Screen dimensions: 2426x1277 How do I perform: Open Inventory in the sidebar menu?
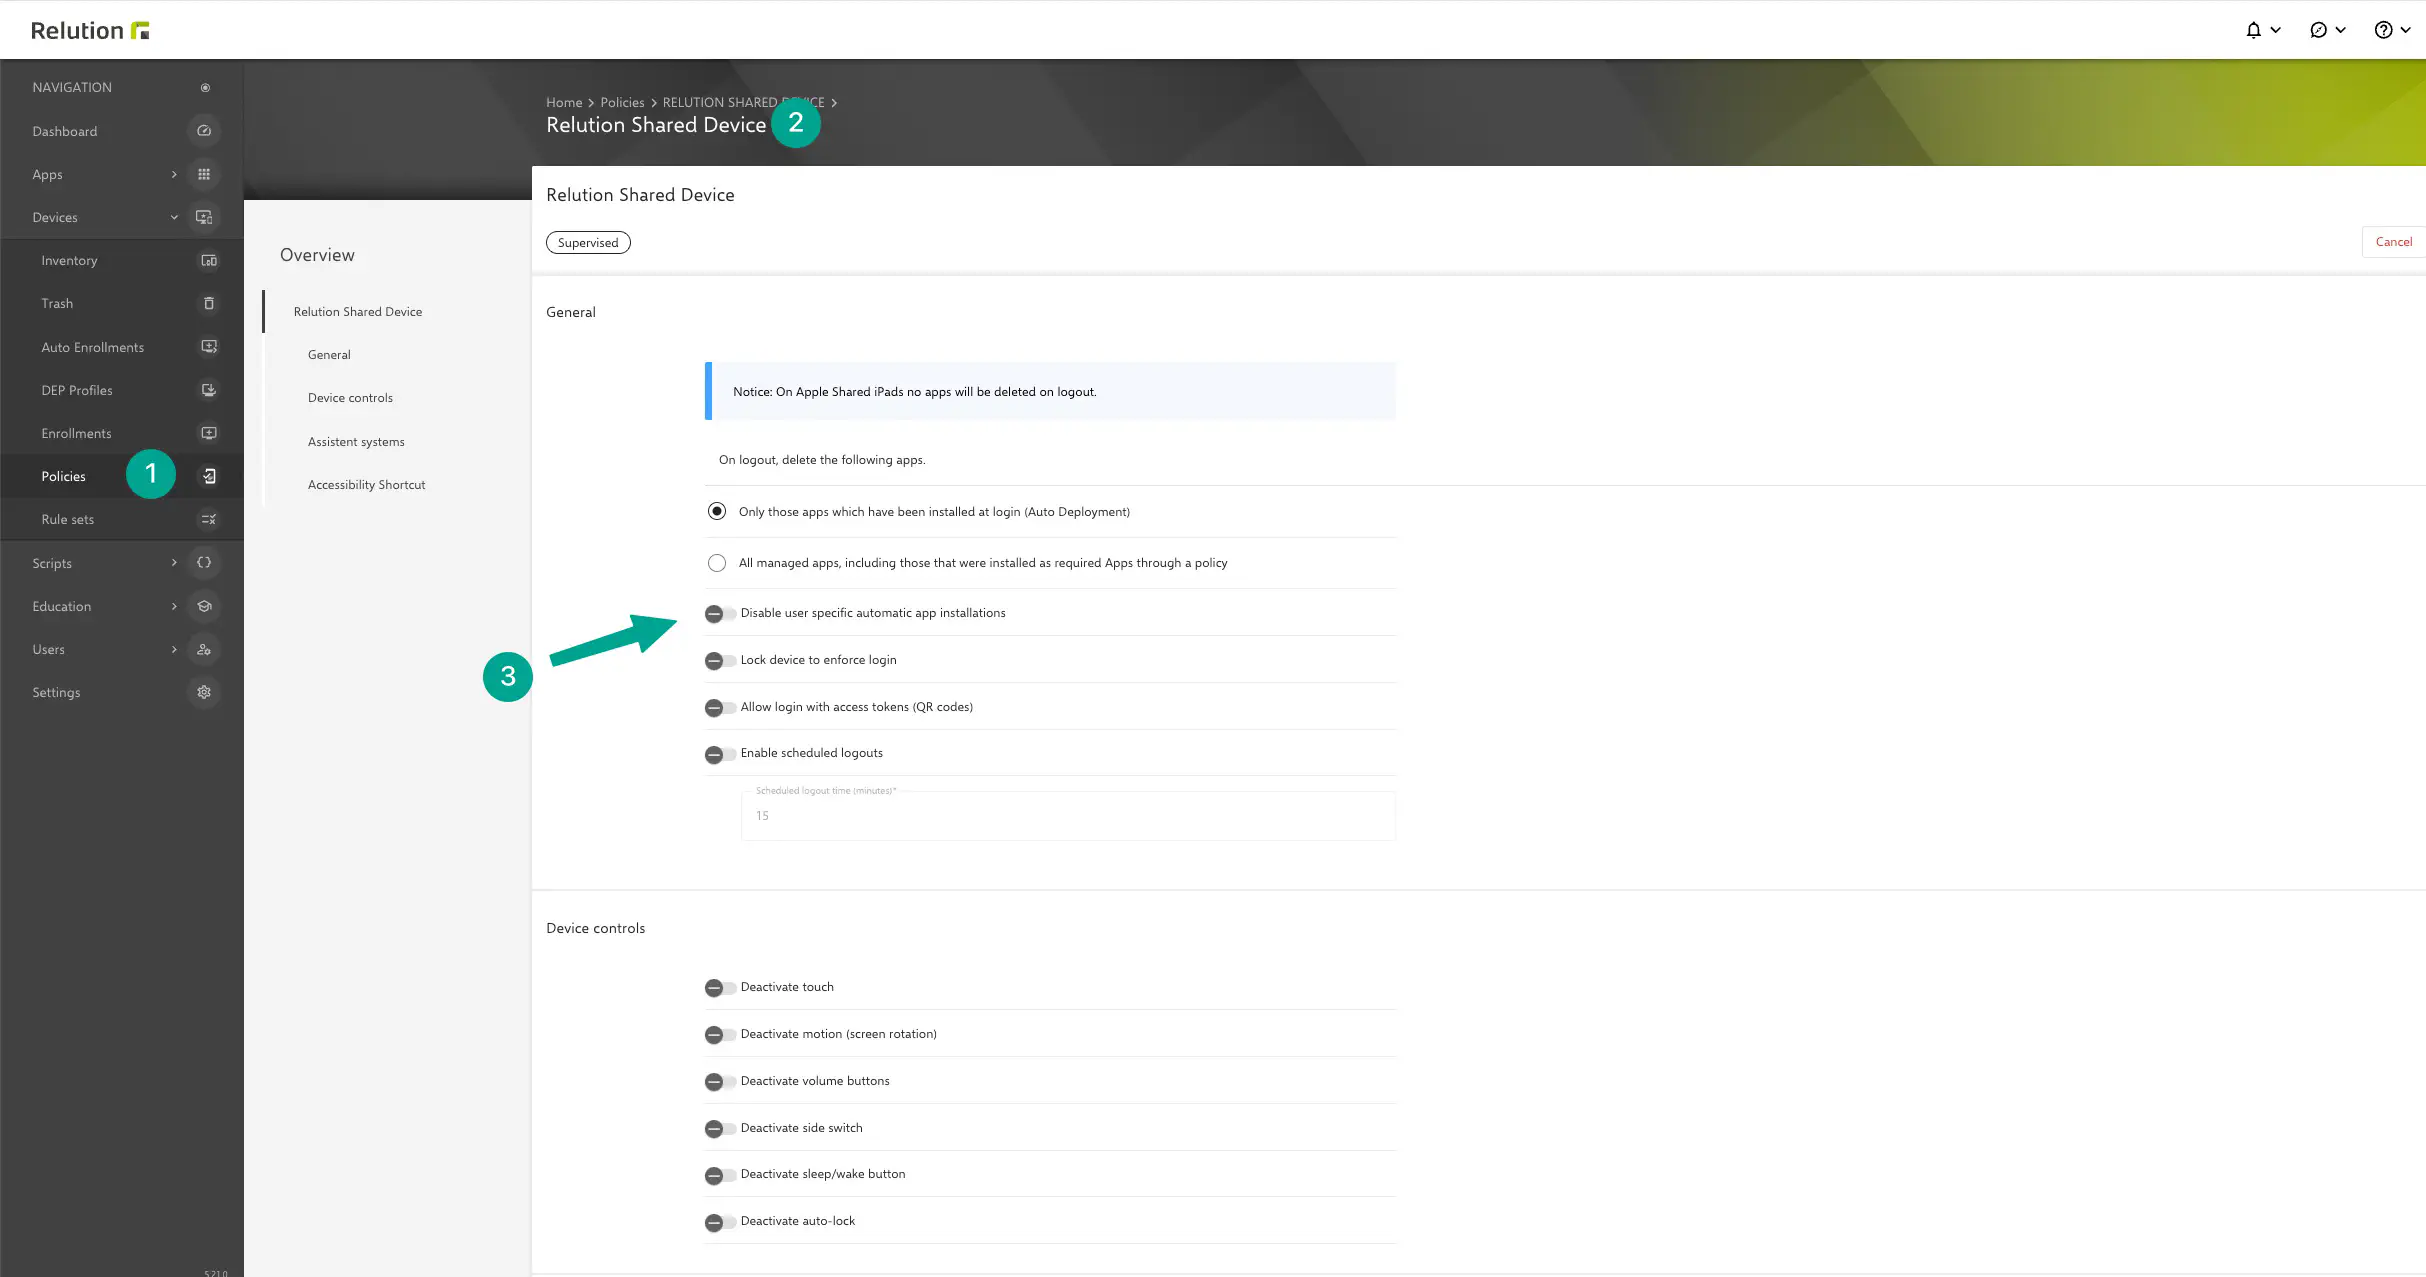click(69, 260)
